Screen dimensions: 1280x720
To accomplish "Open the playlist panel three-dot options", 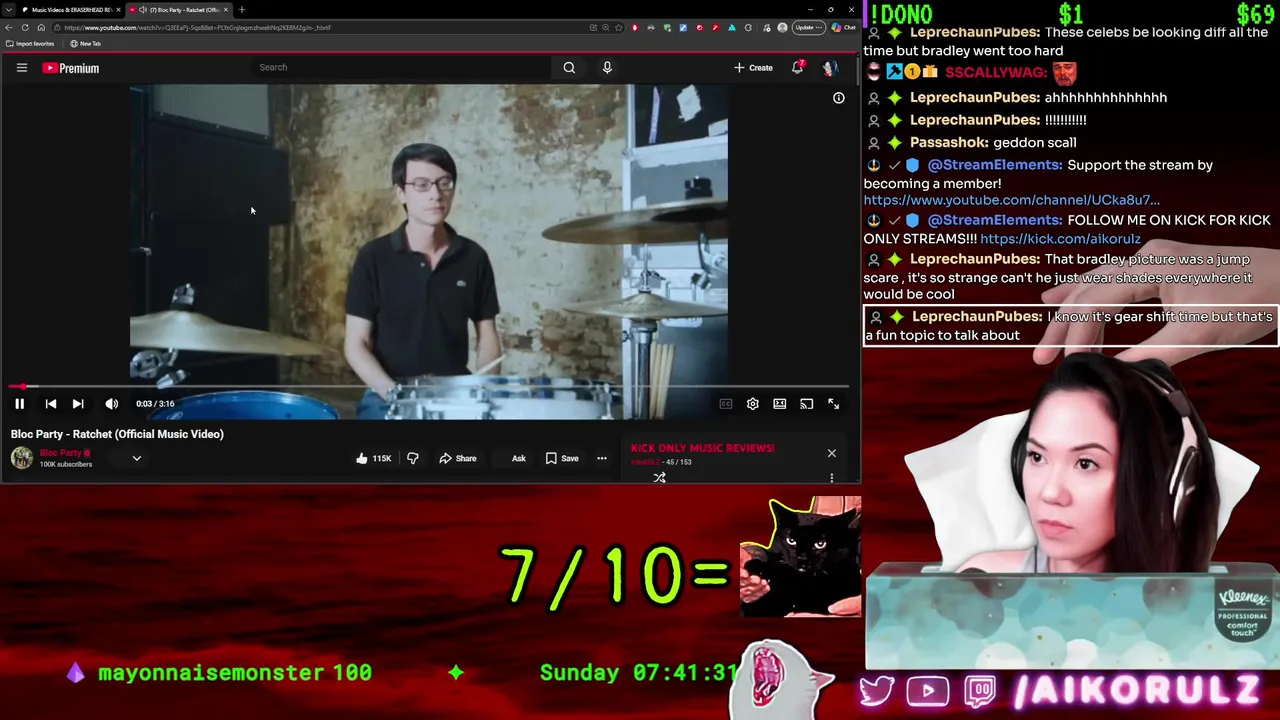I will tap(831, 478).
